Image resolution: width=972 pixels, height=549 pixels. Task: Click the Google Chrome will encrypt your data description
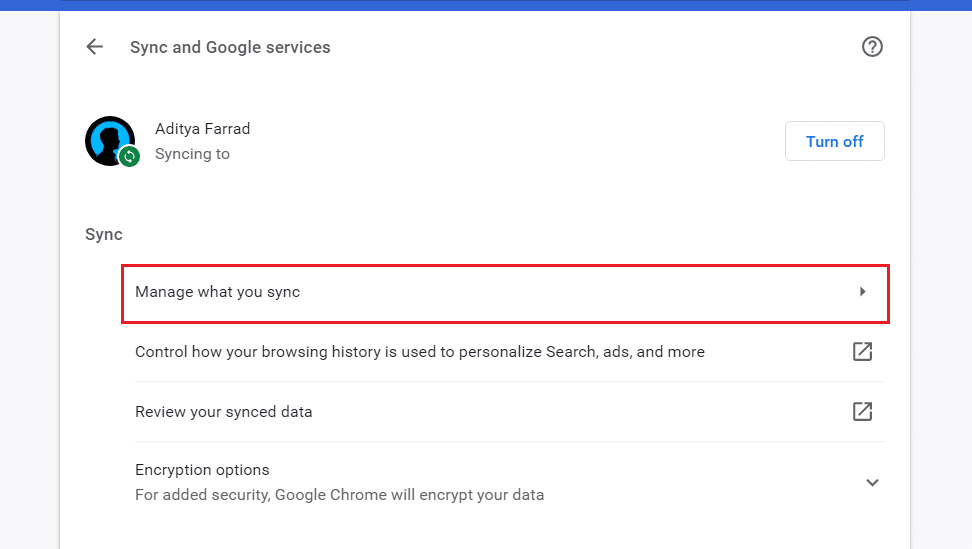[340, 495]
